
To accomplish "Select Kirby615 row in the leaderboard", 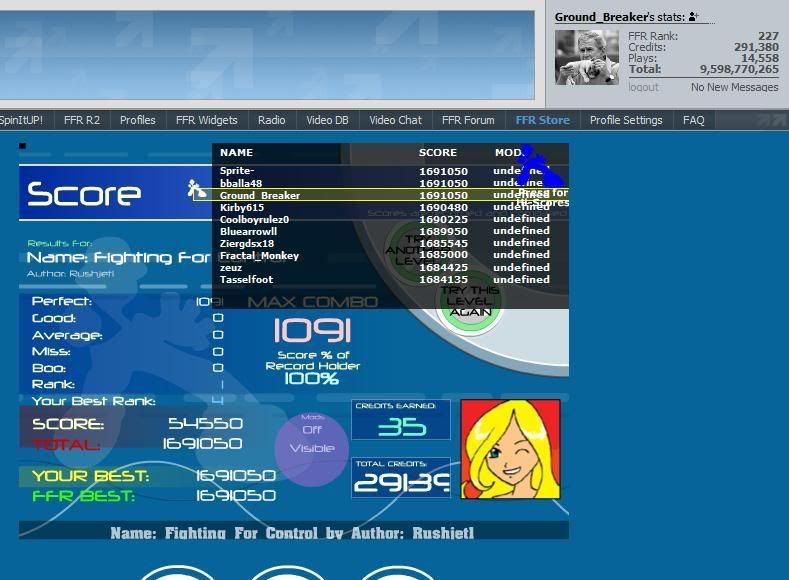I will click(x=242, y=207).
